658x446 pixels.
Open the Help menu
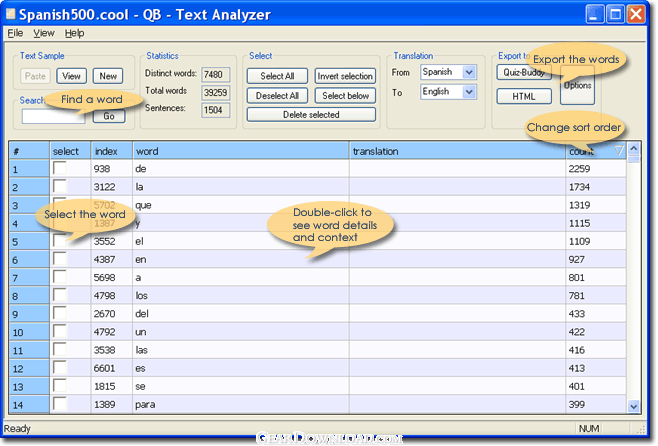74,33
